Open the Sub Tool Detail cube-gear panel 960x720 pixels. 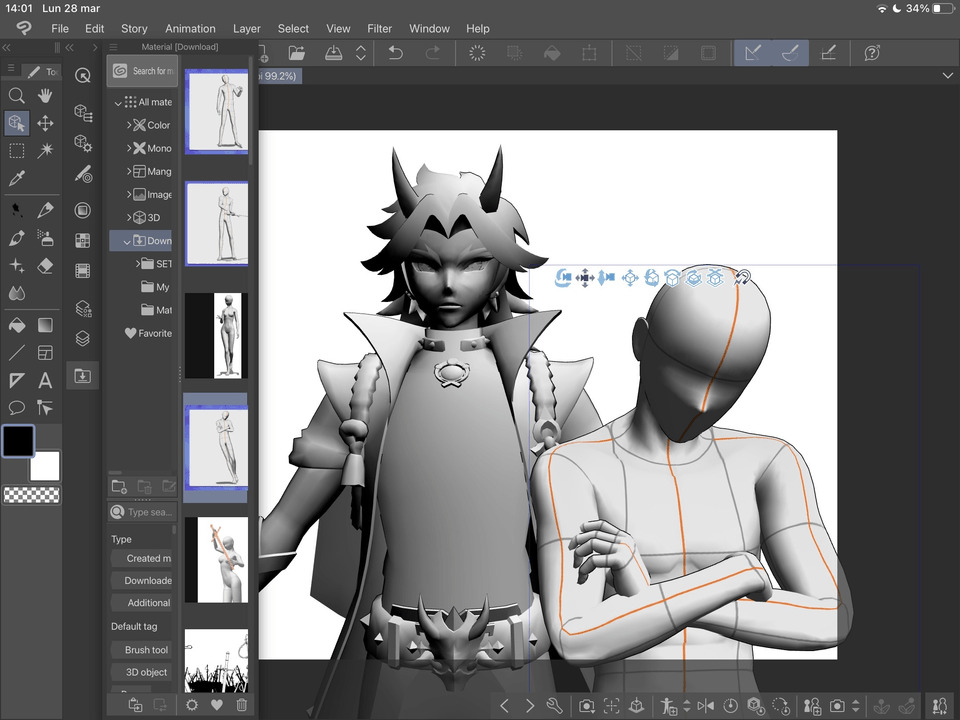coord(83,143)
